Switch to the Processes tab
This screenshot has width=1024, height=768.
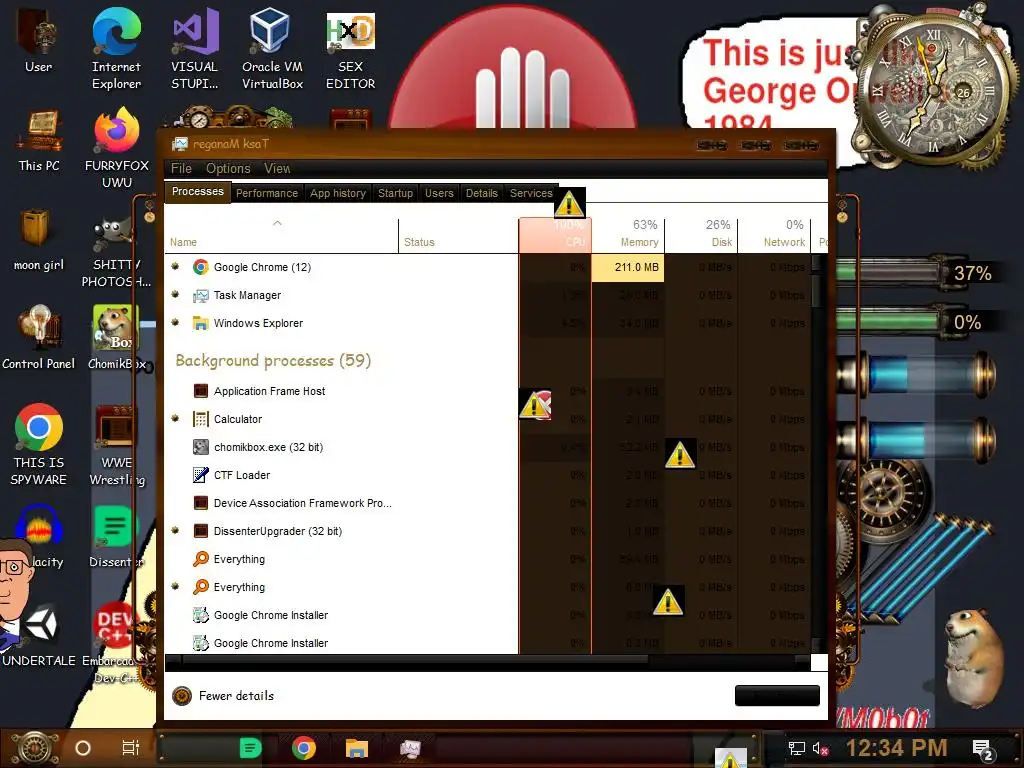[x=197, y=191]
